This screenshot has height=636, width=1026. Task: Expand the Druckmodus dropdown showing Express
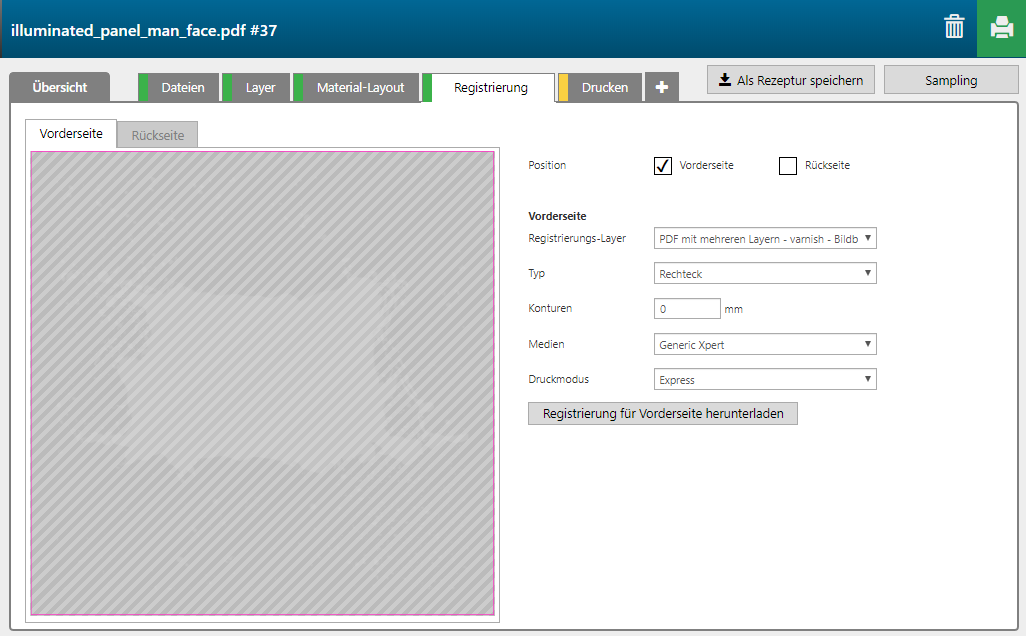(x=765, y=380)
